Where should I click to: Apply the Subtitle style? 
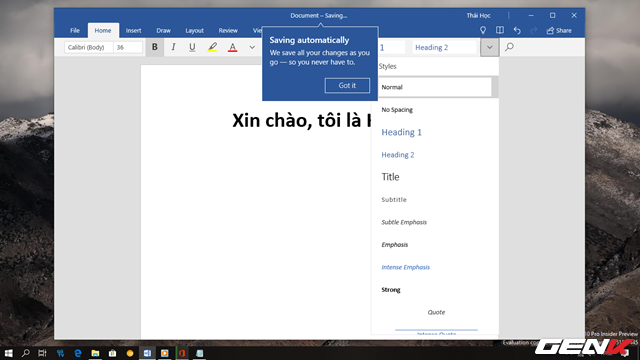tap(435, 199)
